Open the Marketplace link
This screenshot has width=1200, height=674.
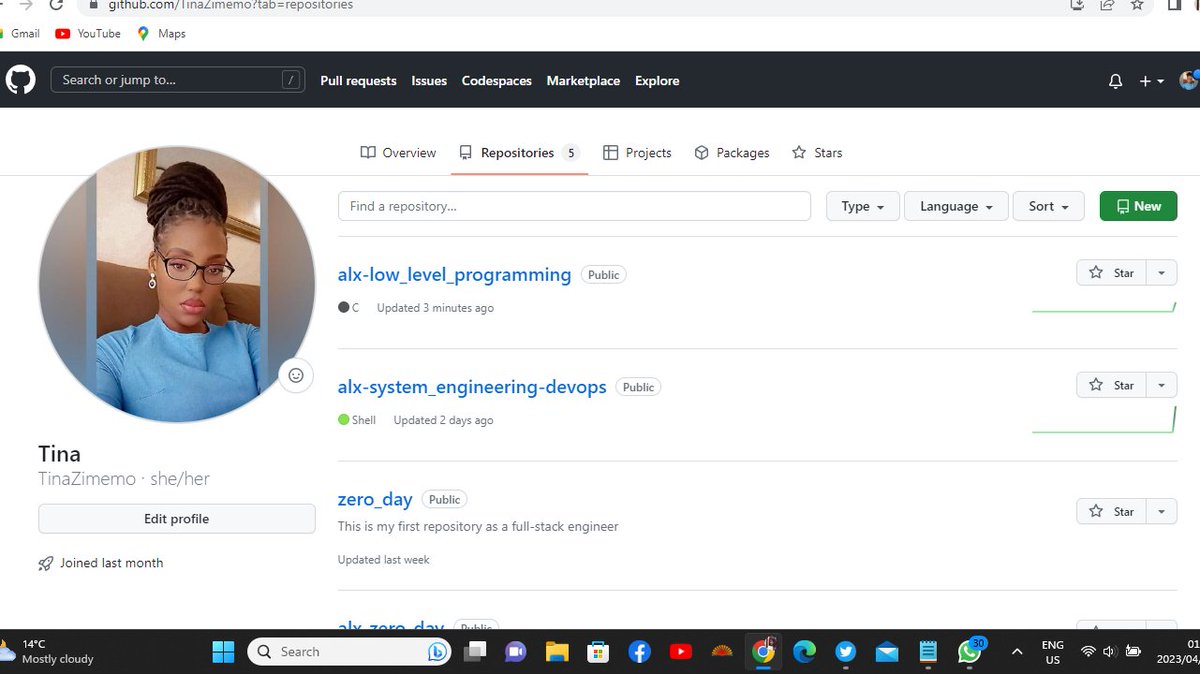pyautogui.click(x=583, y=81)
